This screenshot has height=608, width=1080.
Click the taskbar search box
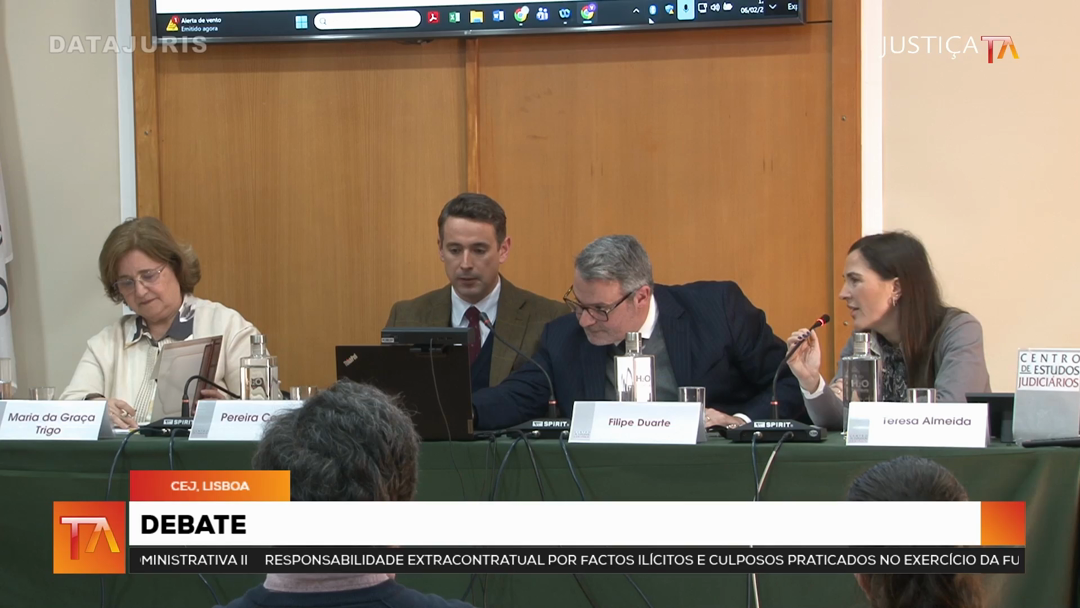(x=367, y=20)
